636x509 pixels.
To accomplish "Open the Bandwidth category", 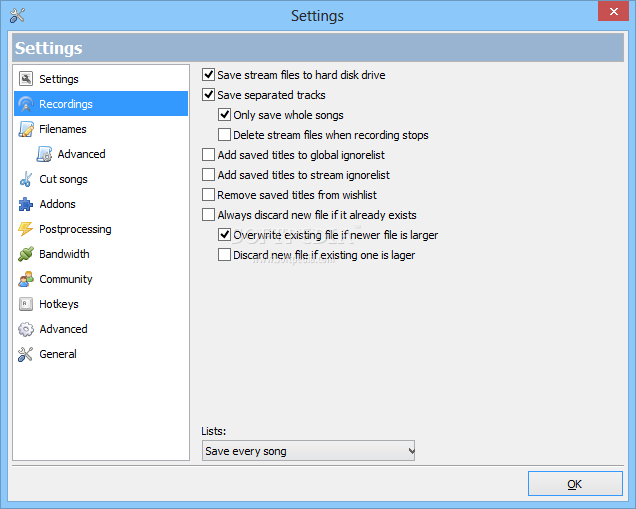I will (101, 254).
